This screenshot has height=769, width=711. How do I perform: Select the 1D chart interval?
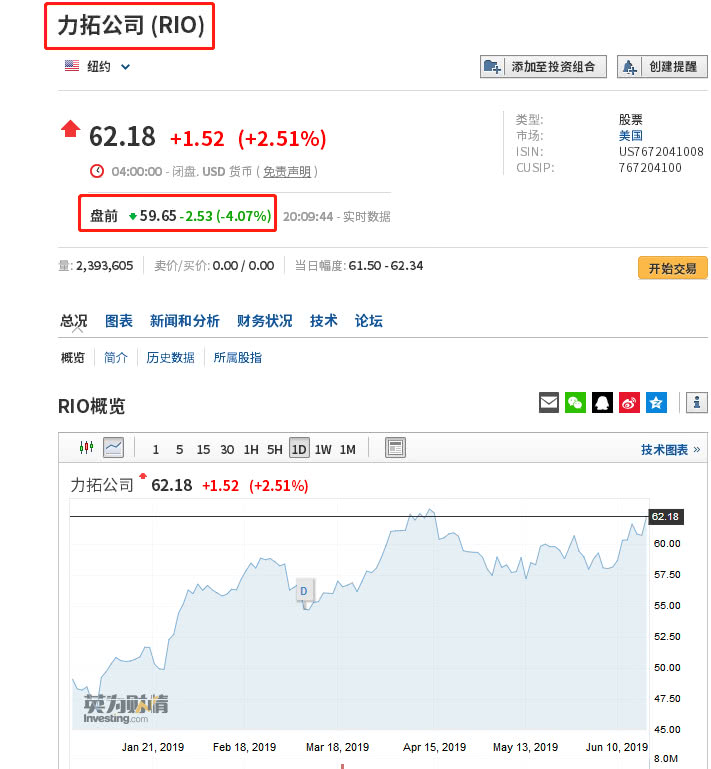299,449
